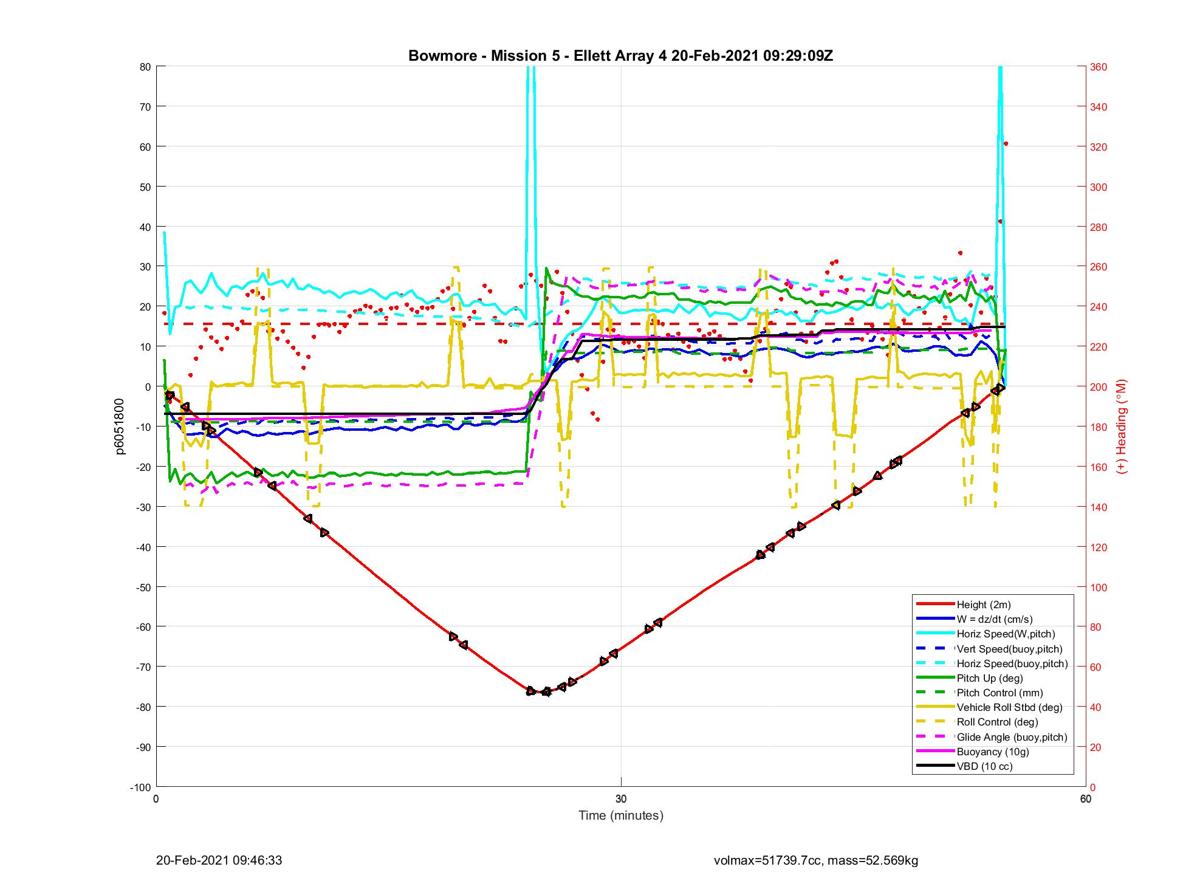Click the "120" heading axis tick label
This screenshot has height=885, width=1200.
(1100, 547)
